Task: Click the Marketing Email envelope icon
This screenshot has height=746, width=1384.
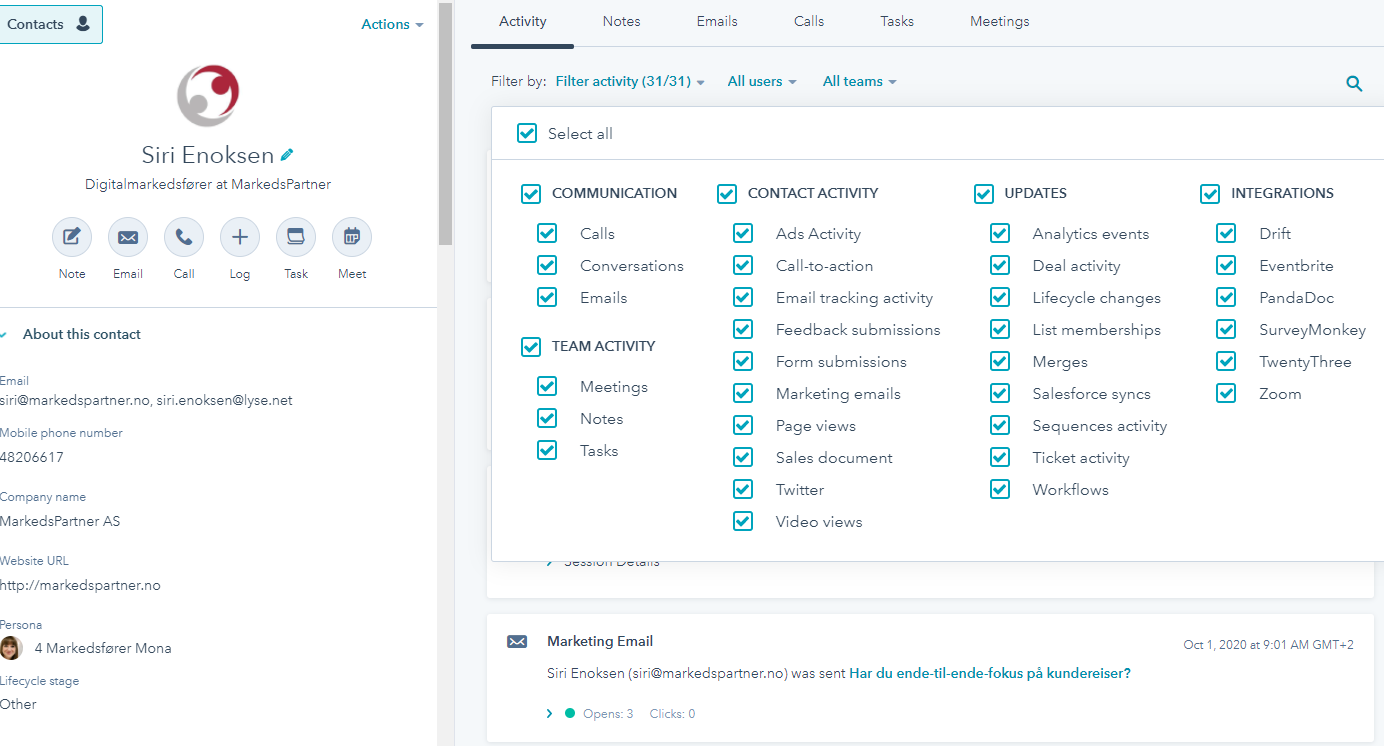Action: coord(517,642)
